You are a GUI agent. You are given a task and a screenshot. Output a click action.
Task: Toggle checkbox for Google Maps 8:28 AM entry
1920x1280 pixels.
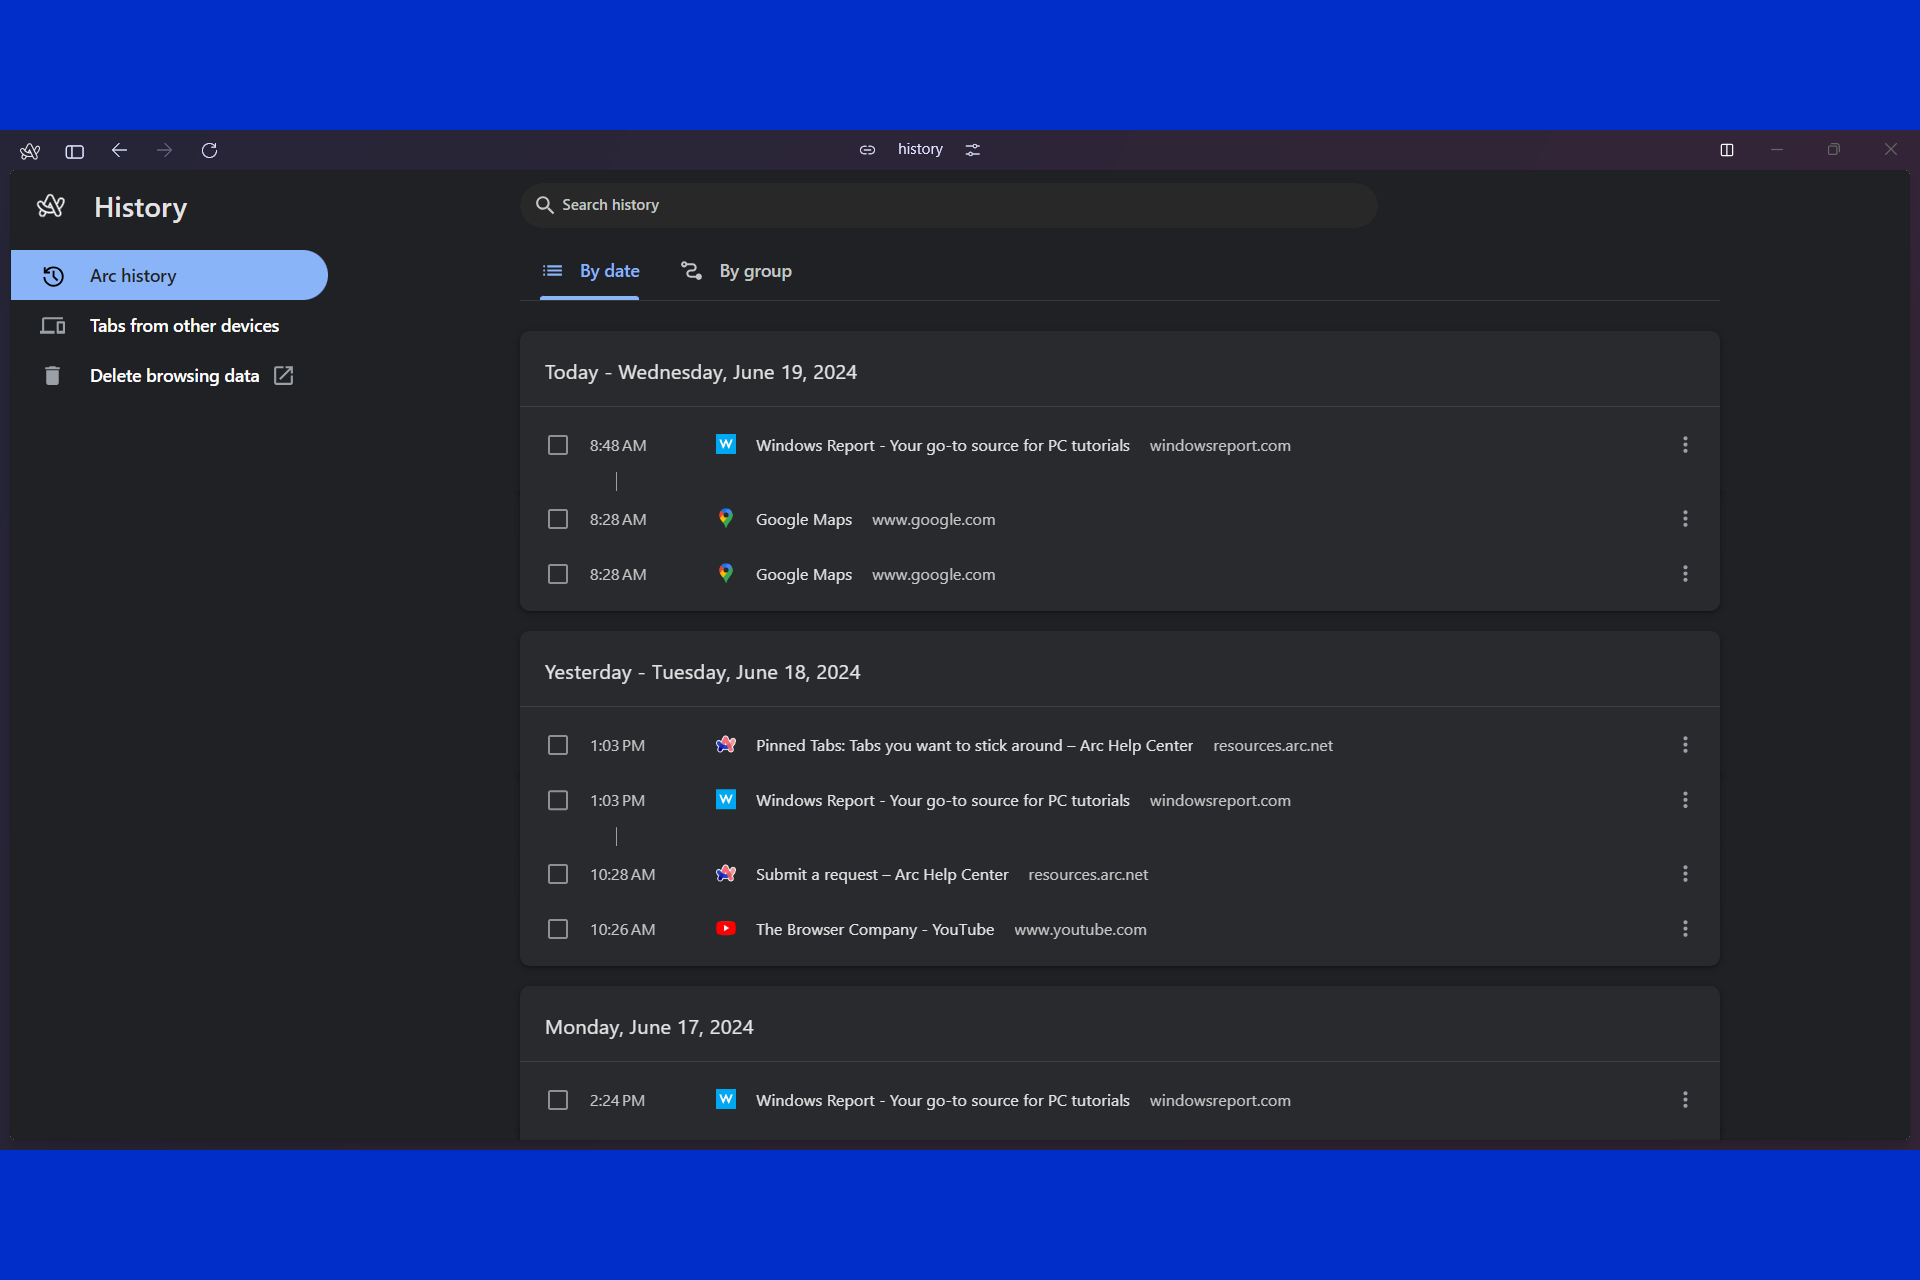coord(559,519)
